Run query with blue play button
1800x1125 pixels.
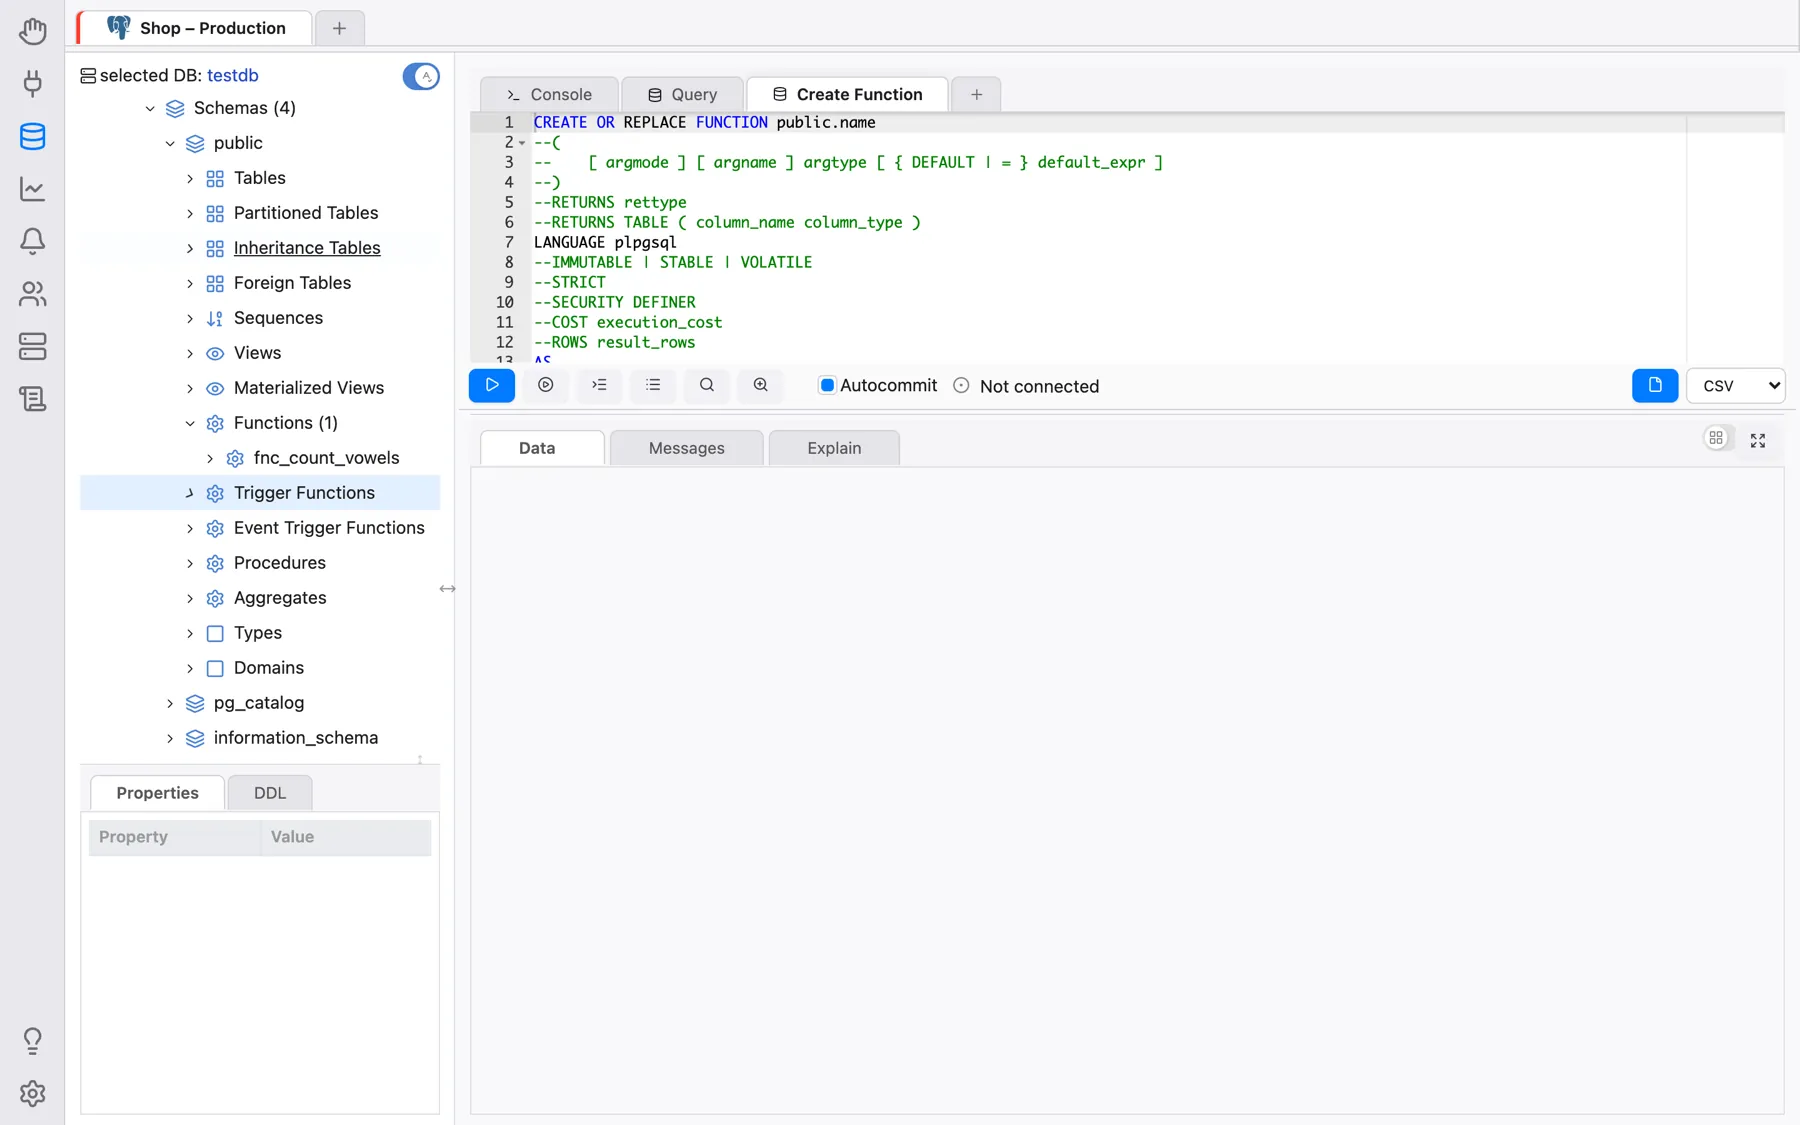(492, 385)
